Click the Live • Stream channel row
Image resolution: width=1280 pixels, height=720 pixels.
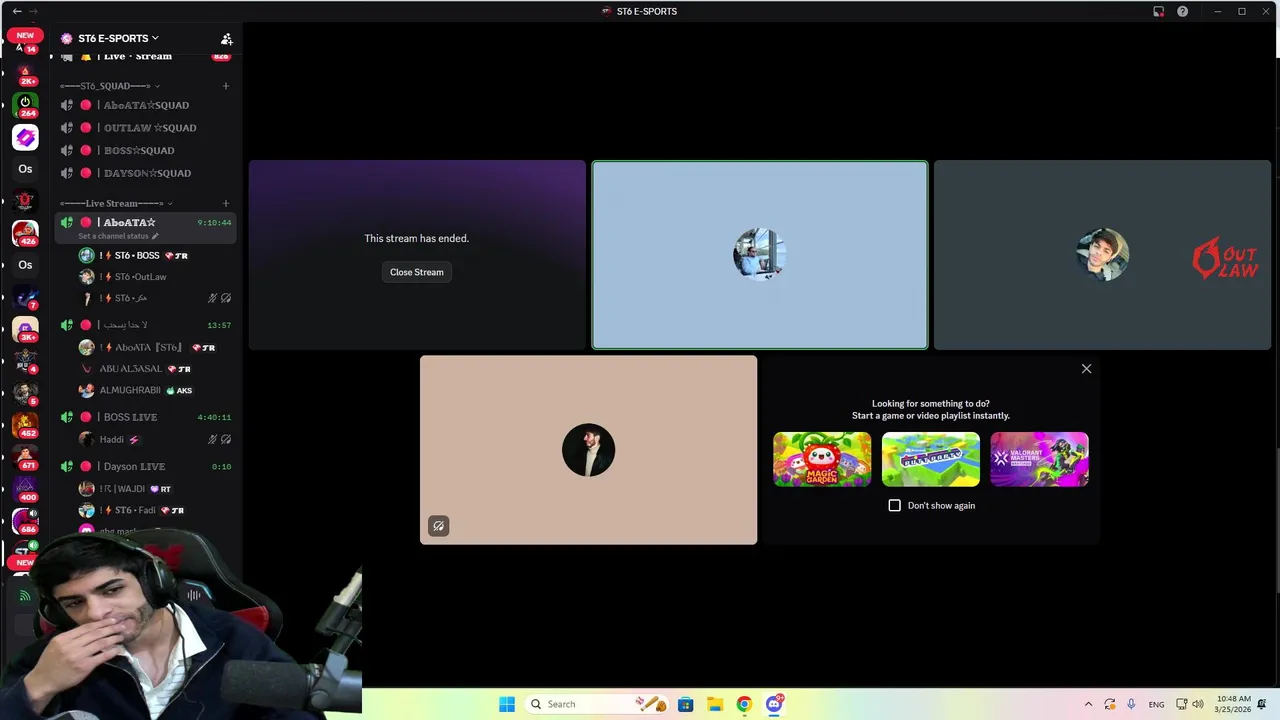[x=146, y=56]
